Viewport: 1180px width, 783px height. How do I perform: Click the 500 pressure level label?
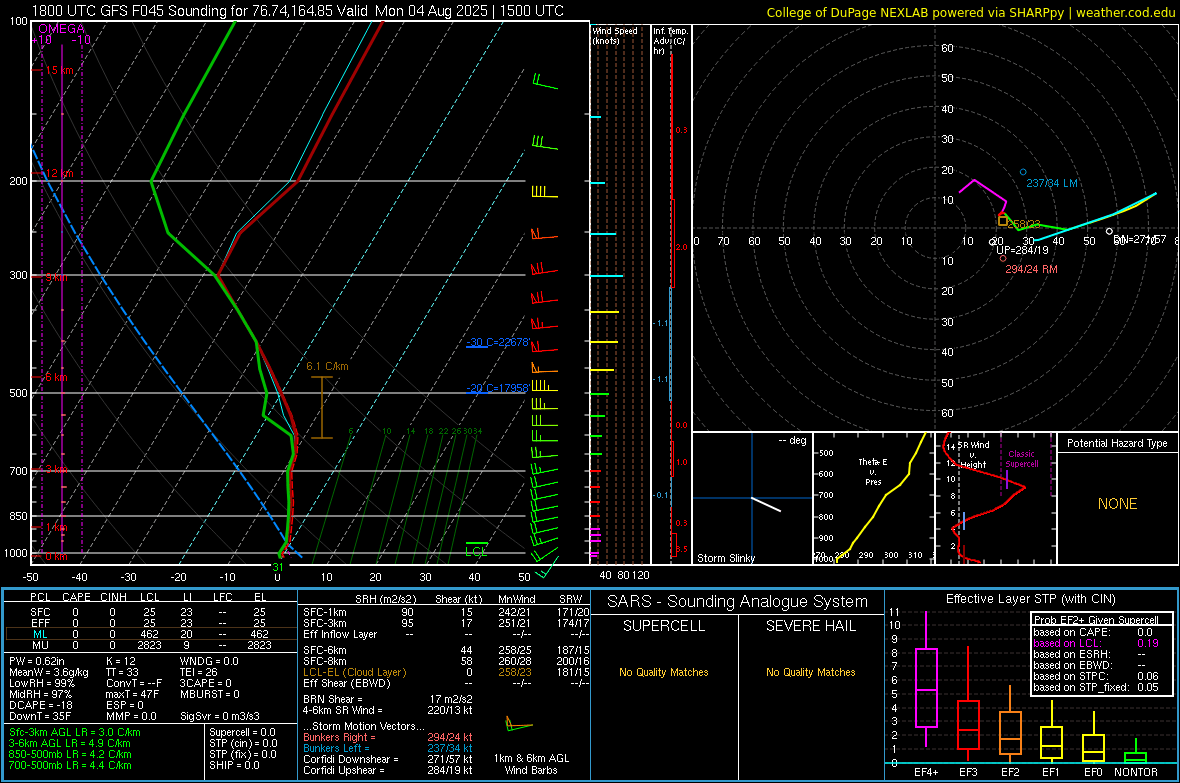click(18, 393)
